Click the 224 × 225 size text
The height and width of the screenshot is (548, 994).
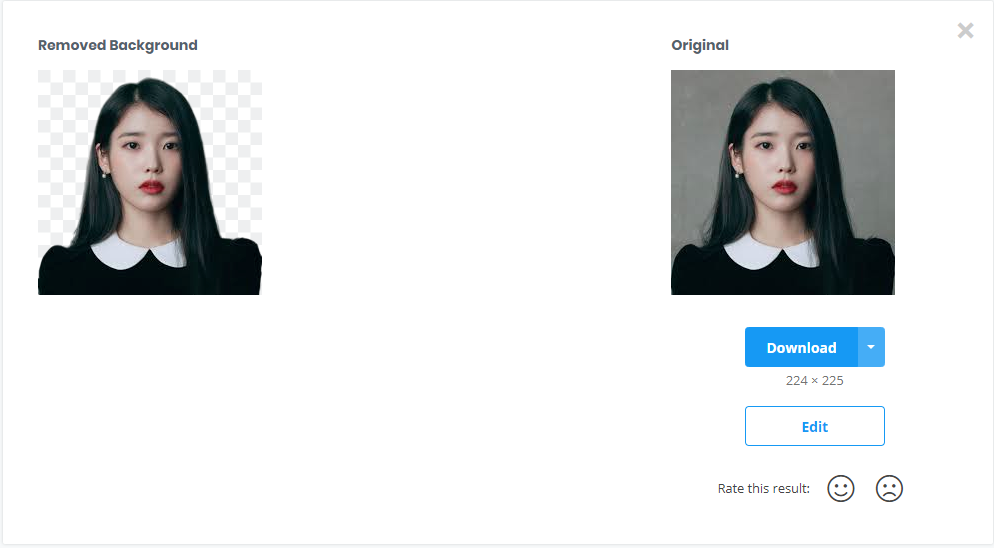[x=815, y=381]
